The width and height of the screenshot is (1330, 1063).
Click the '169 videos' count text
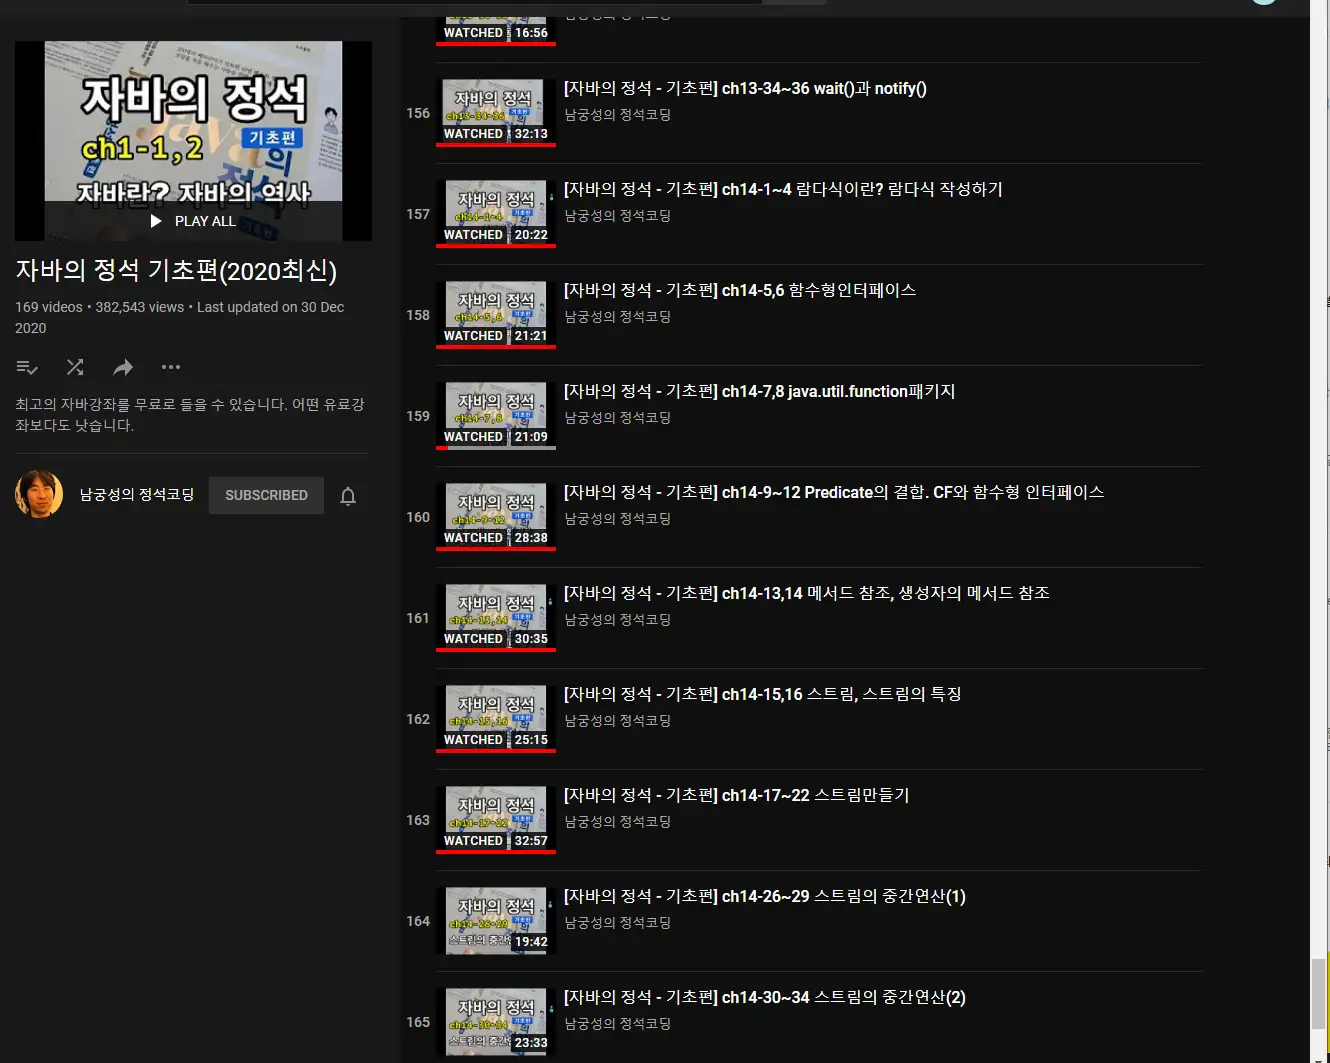49,307
